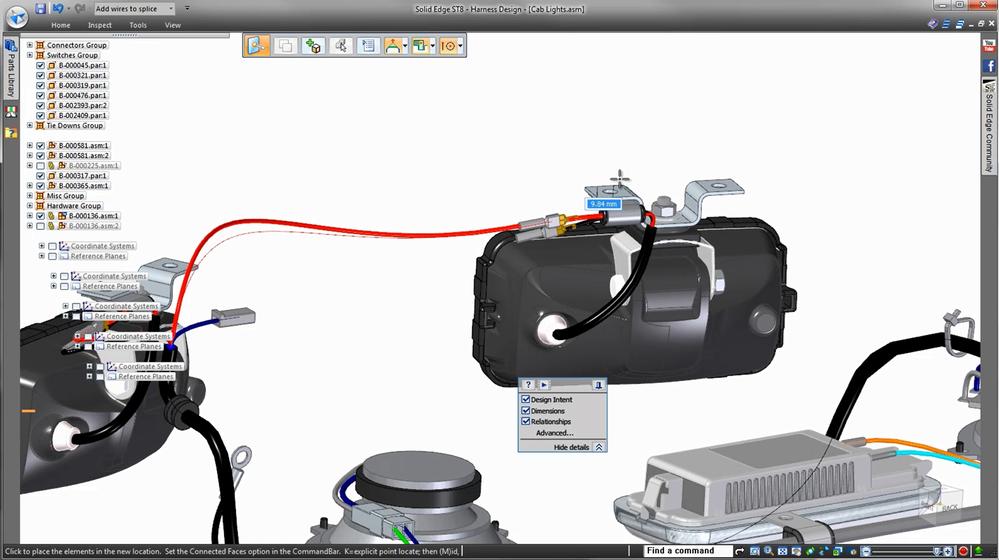
Task: Open the Facebook side panel
Action: pos(989,66)
